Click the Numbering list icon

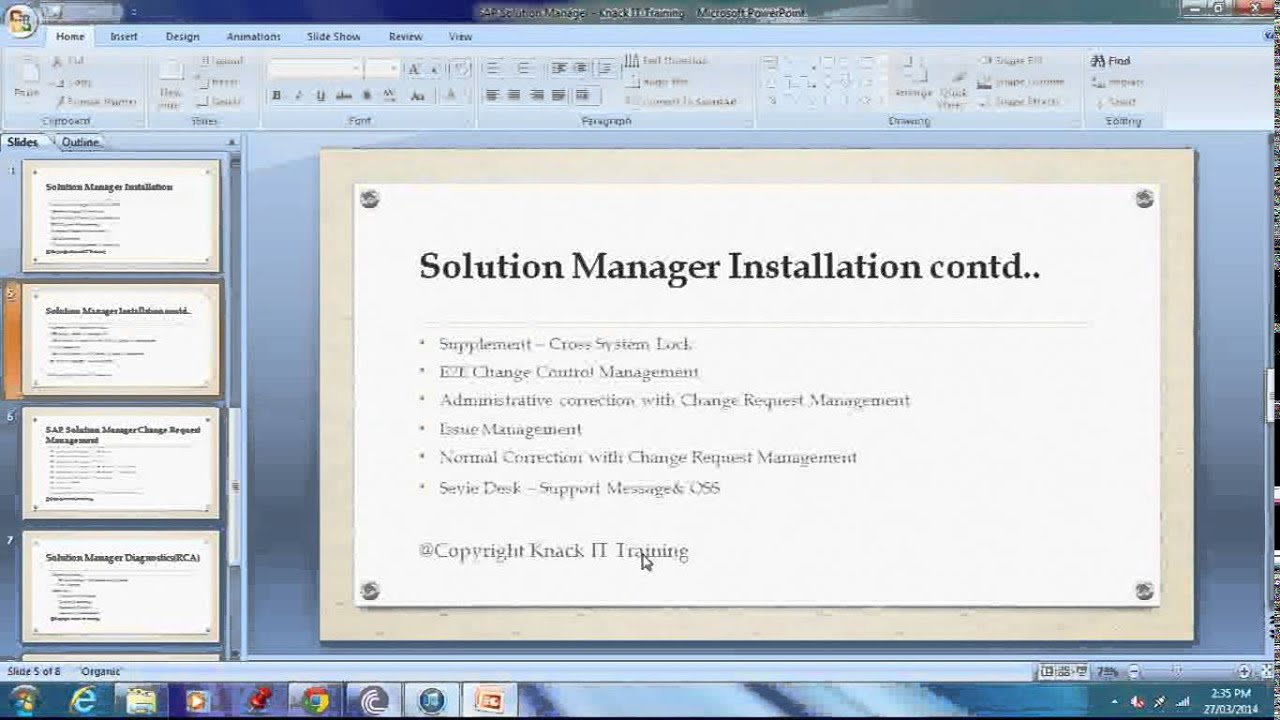pos(525,69)
